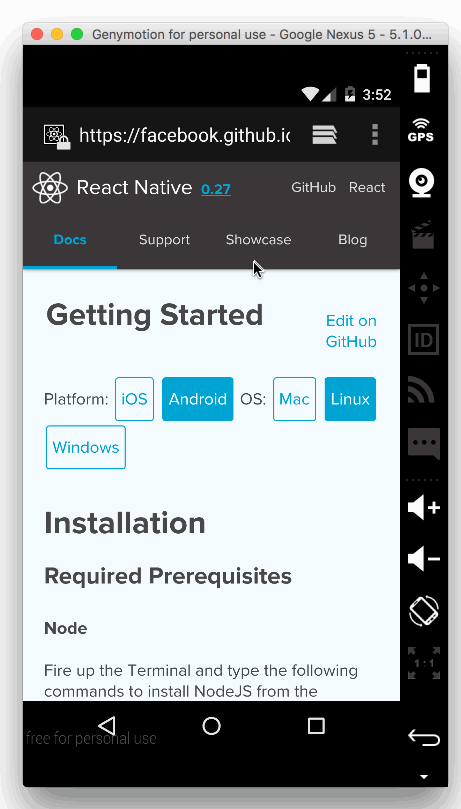The width and height of the screenshot is (461, 809).
Task: Click the volume up speaker icon
Action: tap(423, 507)
